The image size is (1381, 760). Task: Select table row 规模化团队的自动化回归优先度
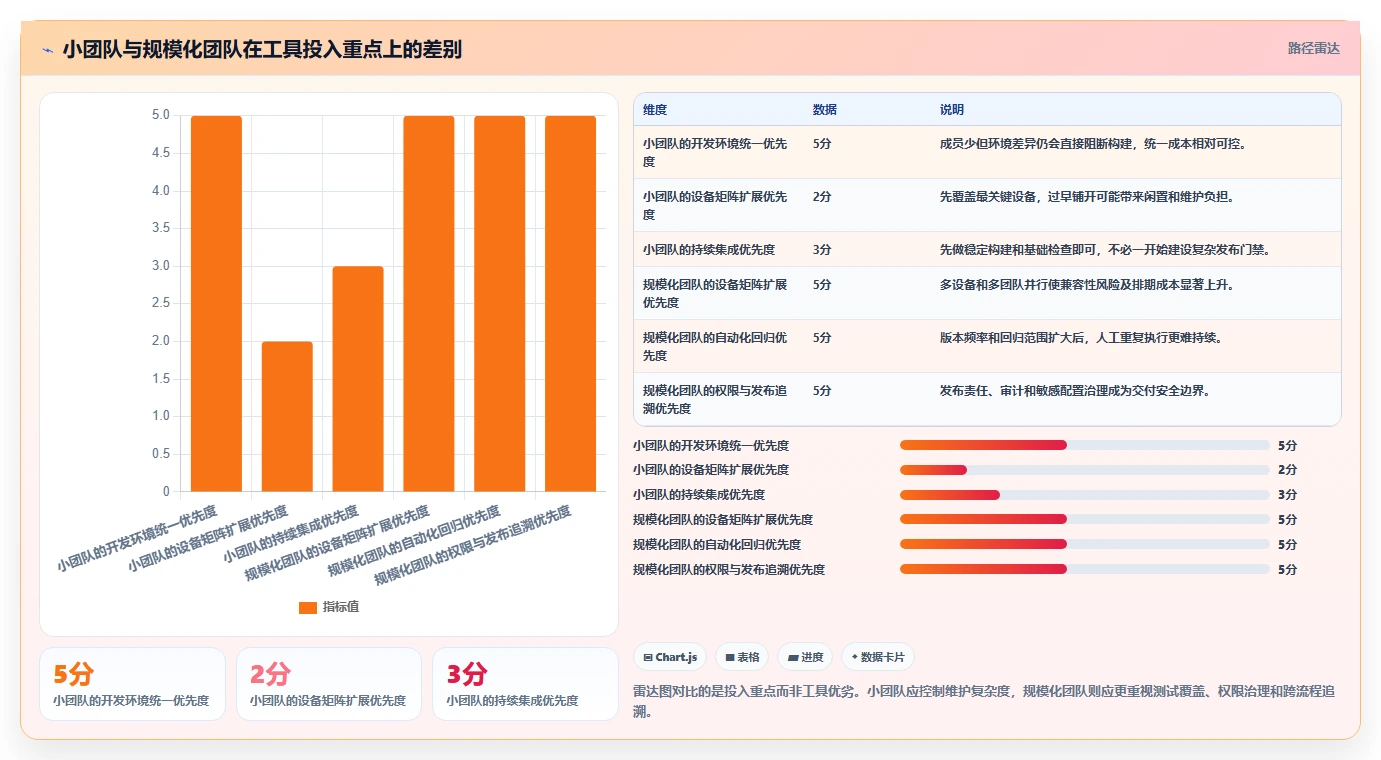click(x=987, y=346)
